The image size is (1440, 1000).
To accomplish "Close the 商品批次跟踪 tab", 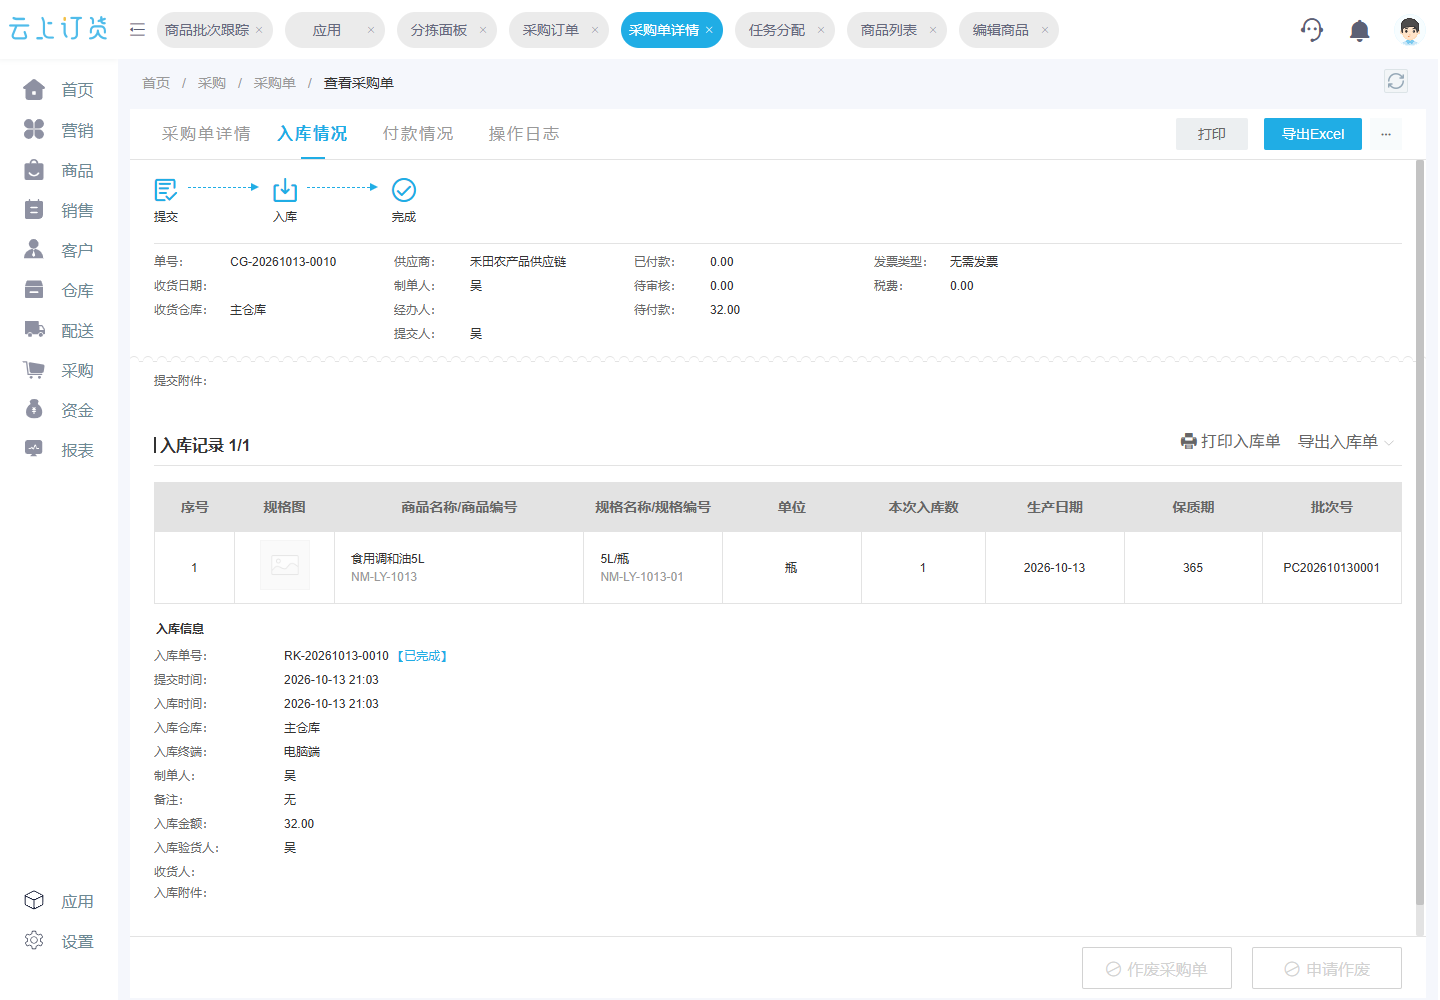I will [259, 30].
